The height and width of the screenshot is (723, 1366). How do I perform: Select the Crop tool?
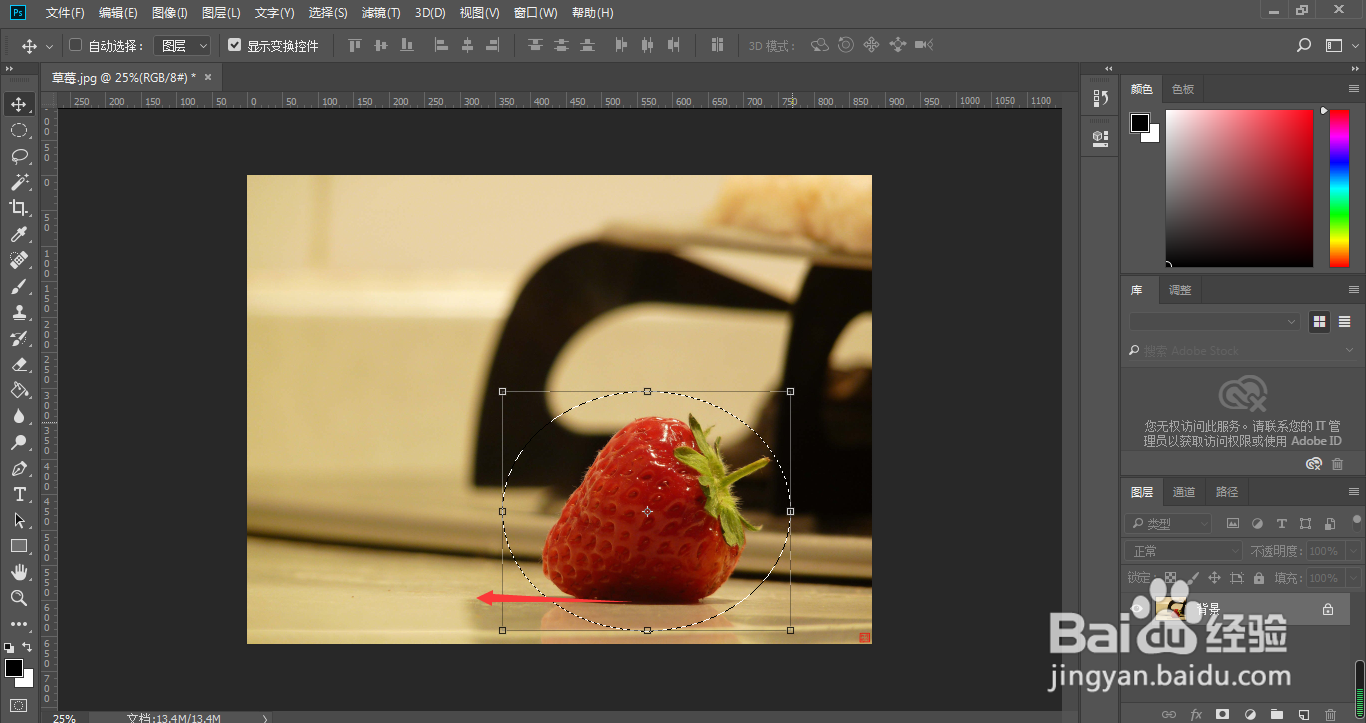click(19, 208)
